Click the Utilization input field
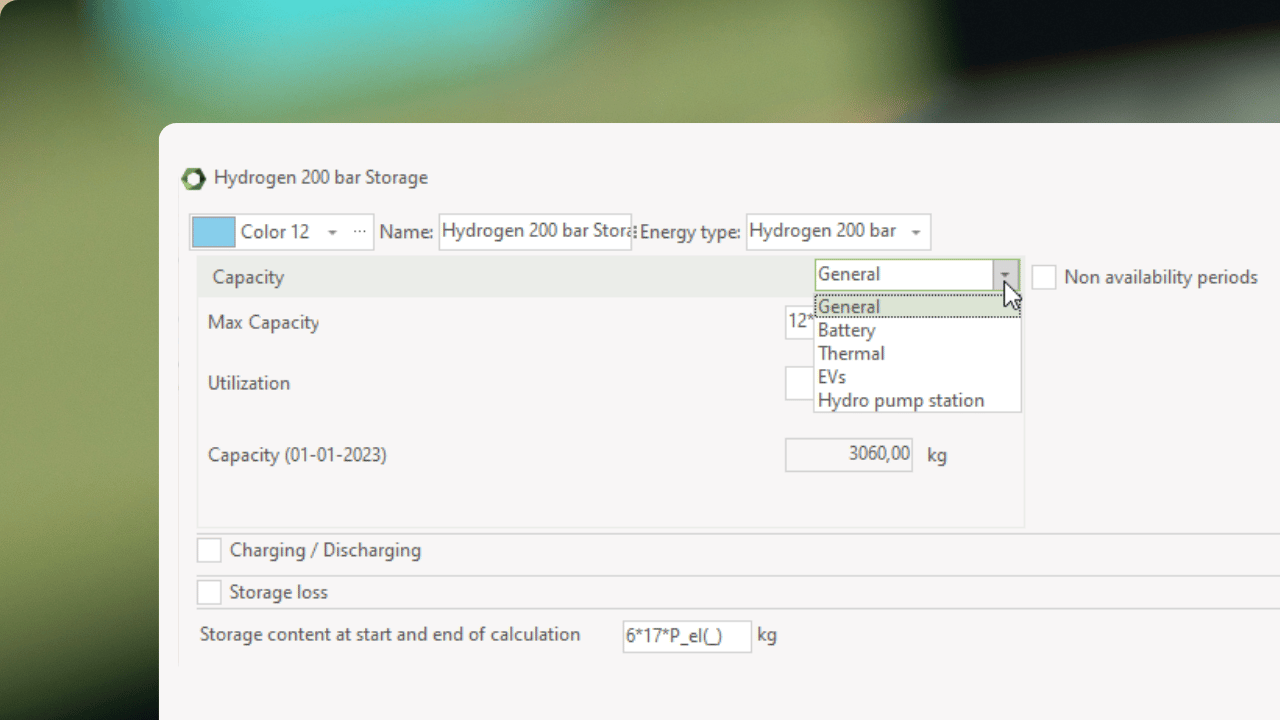The height and width of the screenshot is (720, 1280). (x=799, y=383)
